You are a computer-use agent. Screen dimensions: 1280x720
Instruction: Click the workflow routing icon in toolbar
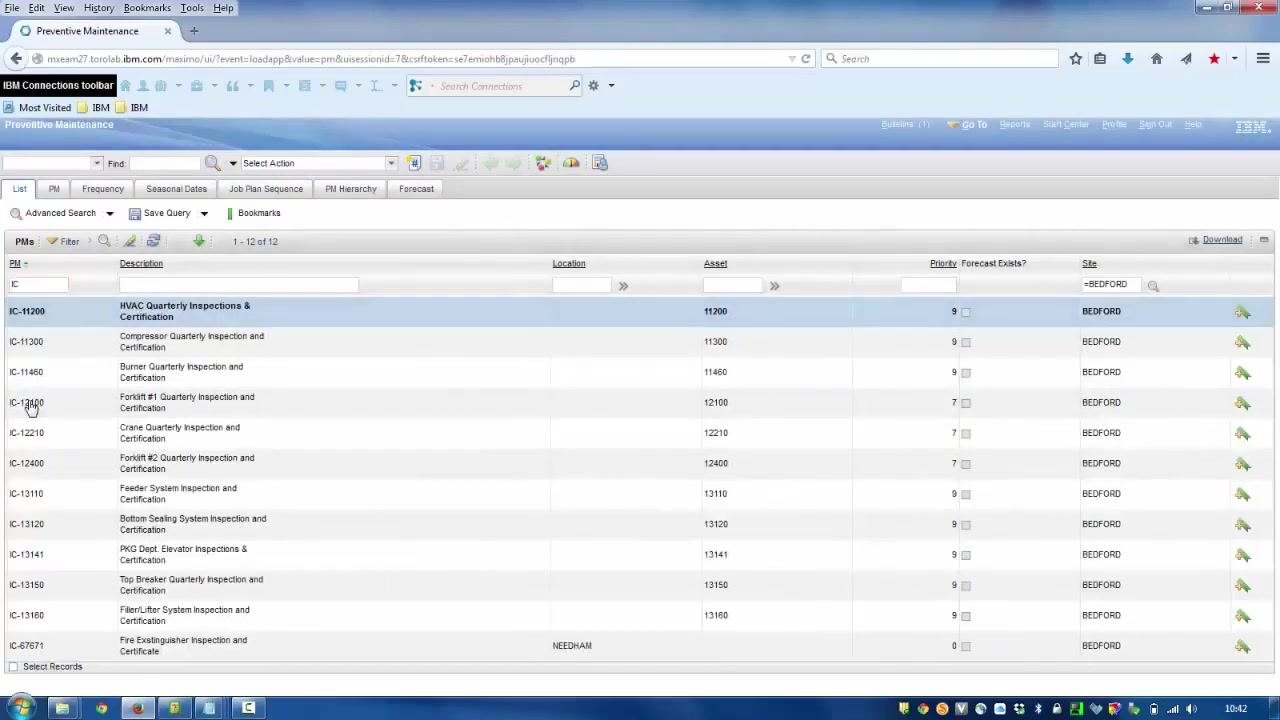tap(543, 163)
